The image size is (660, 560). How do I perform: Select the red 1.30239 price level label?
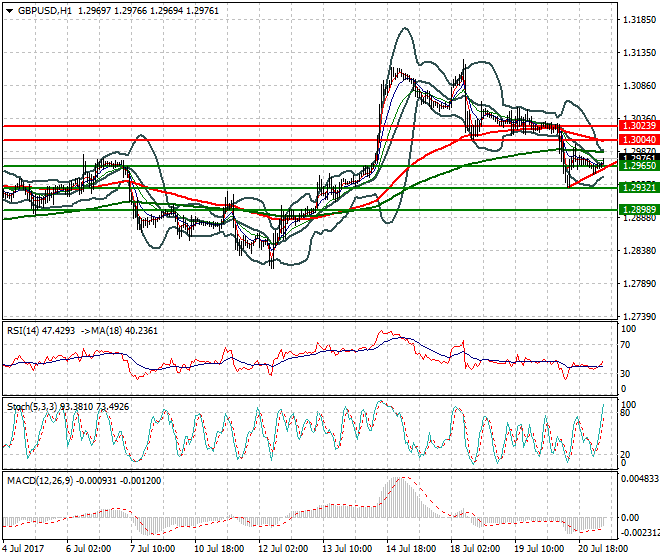(639, 125)
